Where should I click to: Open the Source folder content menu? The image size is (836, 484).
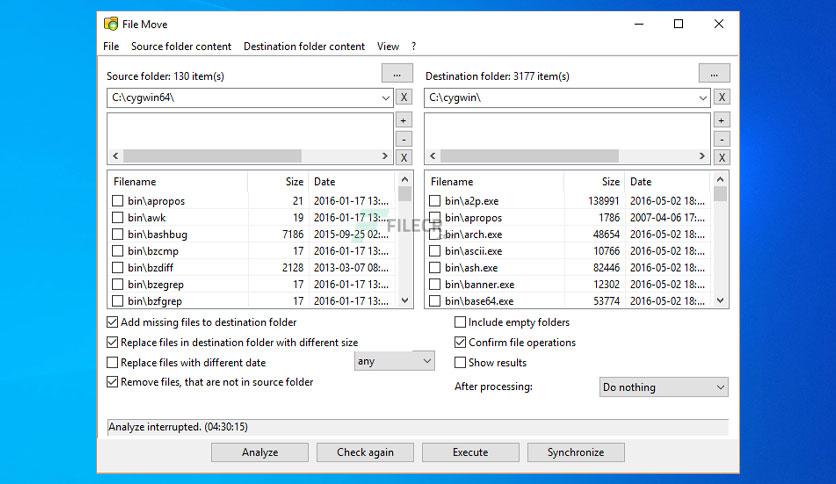[x=181, y=46]
